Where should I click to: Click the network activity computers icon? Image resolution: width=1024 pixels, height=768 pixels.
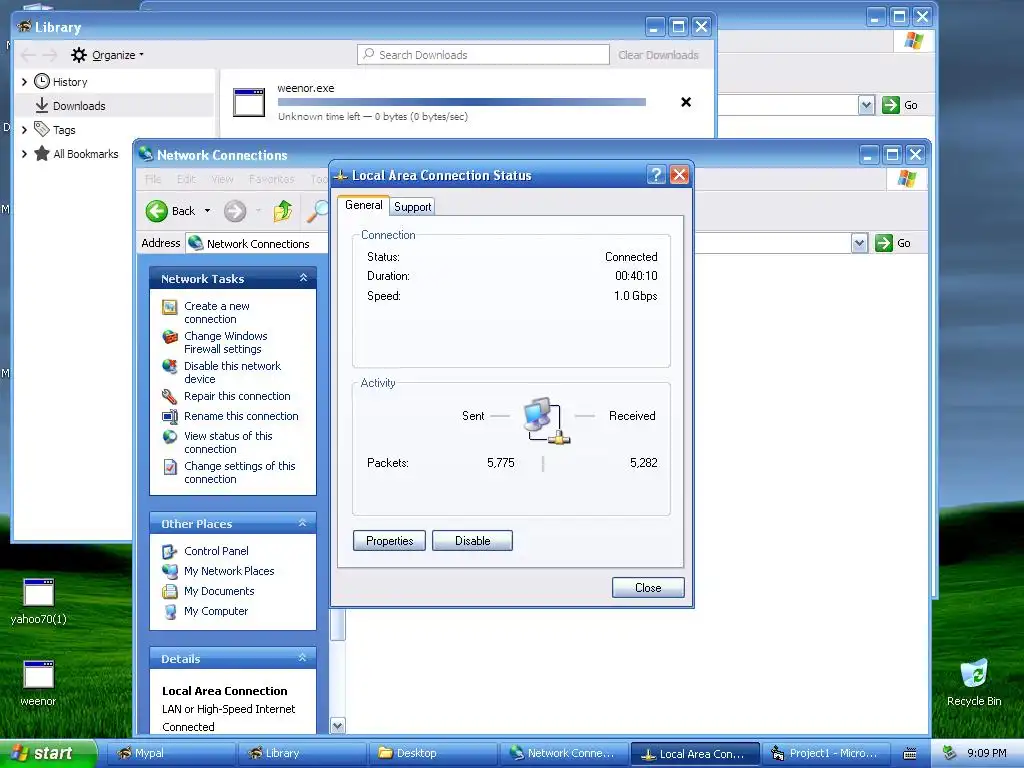click(x=546, y=420)
